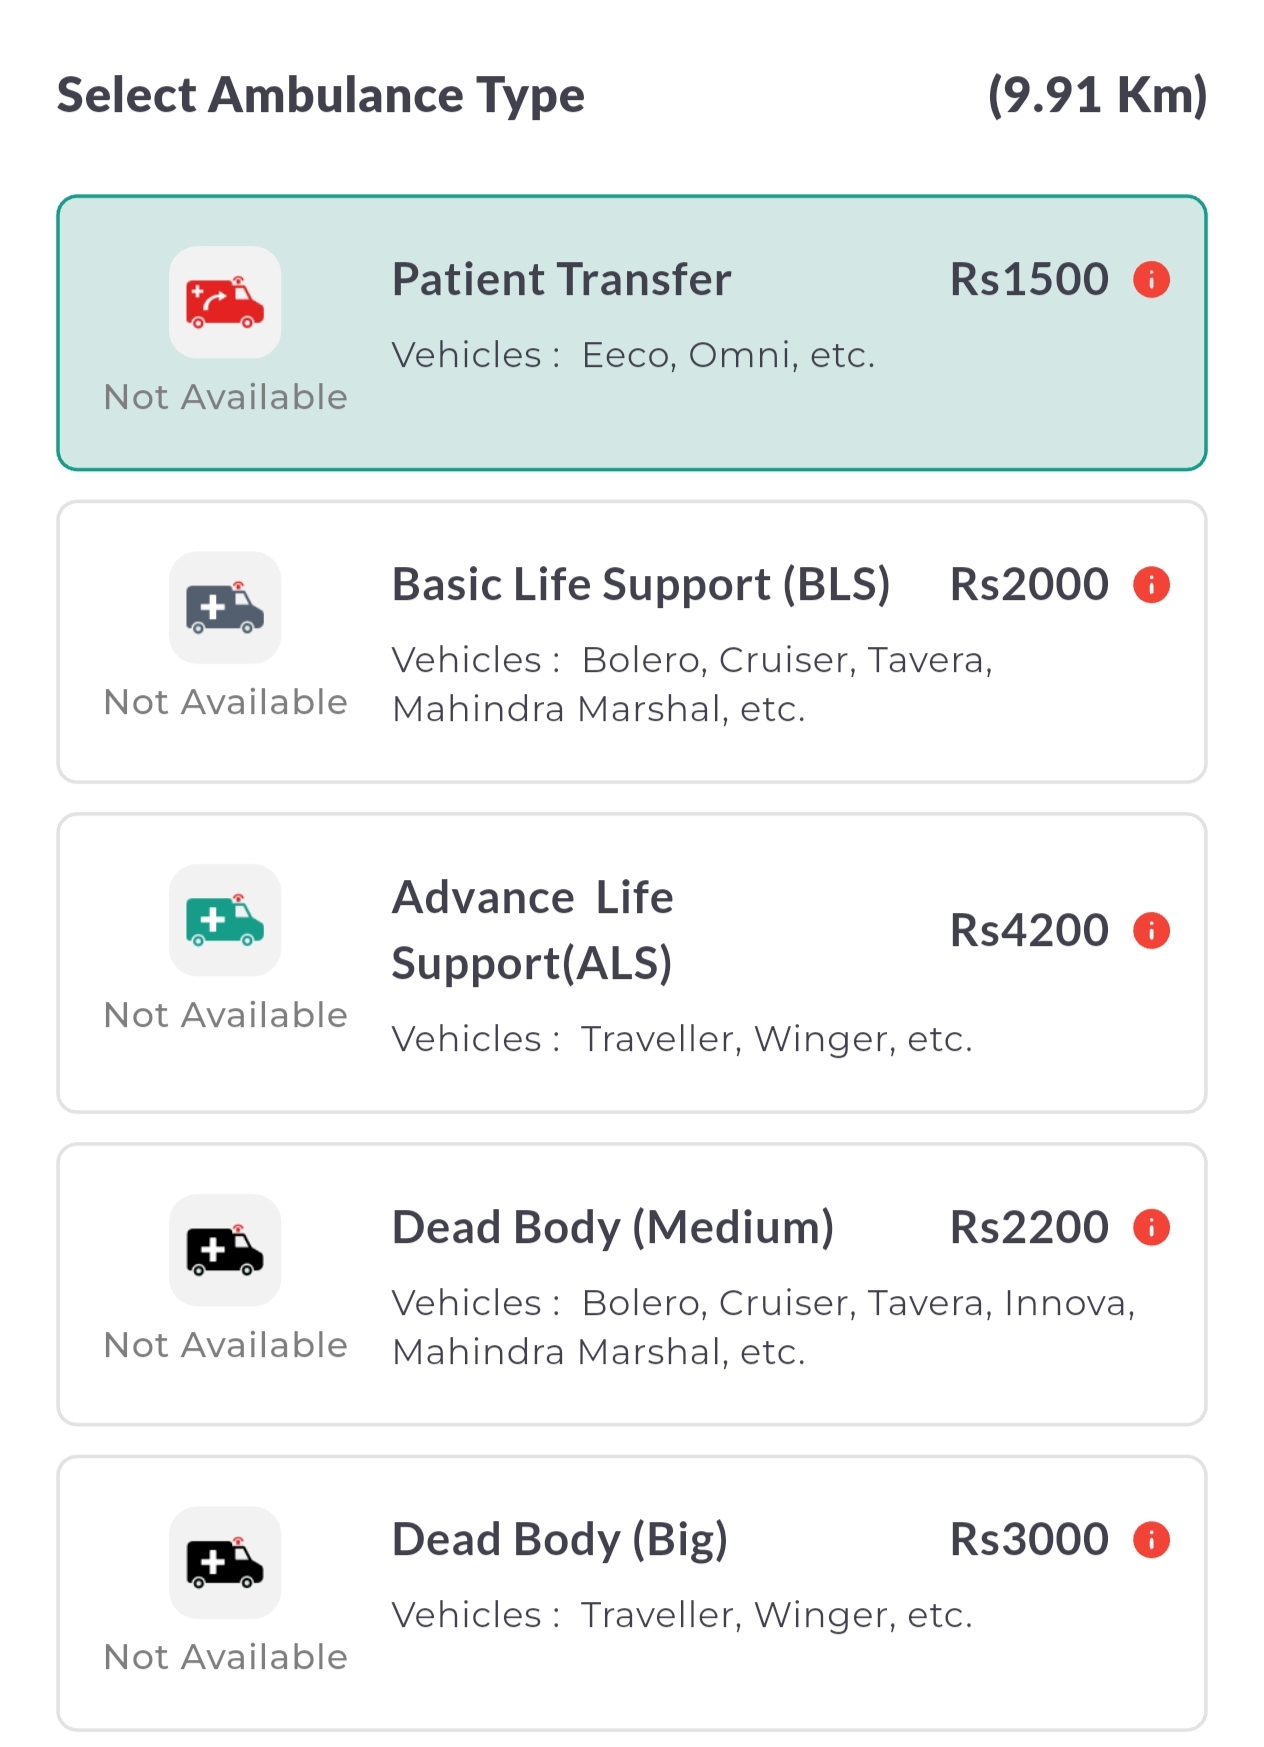This screenshot has width=1264, height=1747.
Task: Open info icon beside Dead Body (Medium) price
Action: [1151, 1227]
